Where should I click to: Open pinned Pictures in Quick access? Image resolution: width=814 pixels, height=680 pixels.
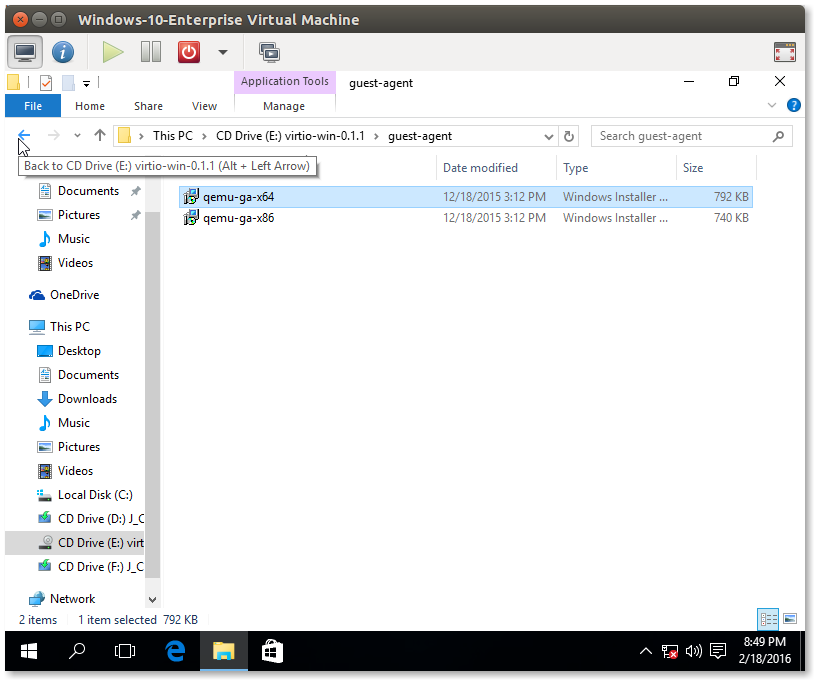pyautogui.click(x=78, y=215)
